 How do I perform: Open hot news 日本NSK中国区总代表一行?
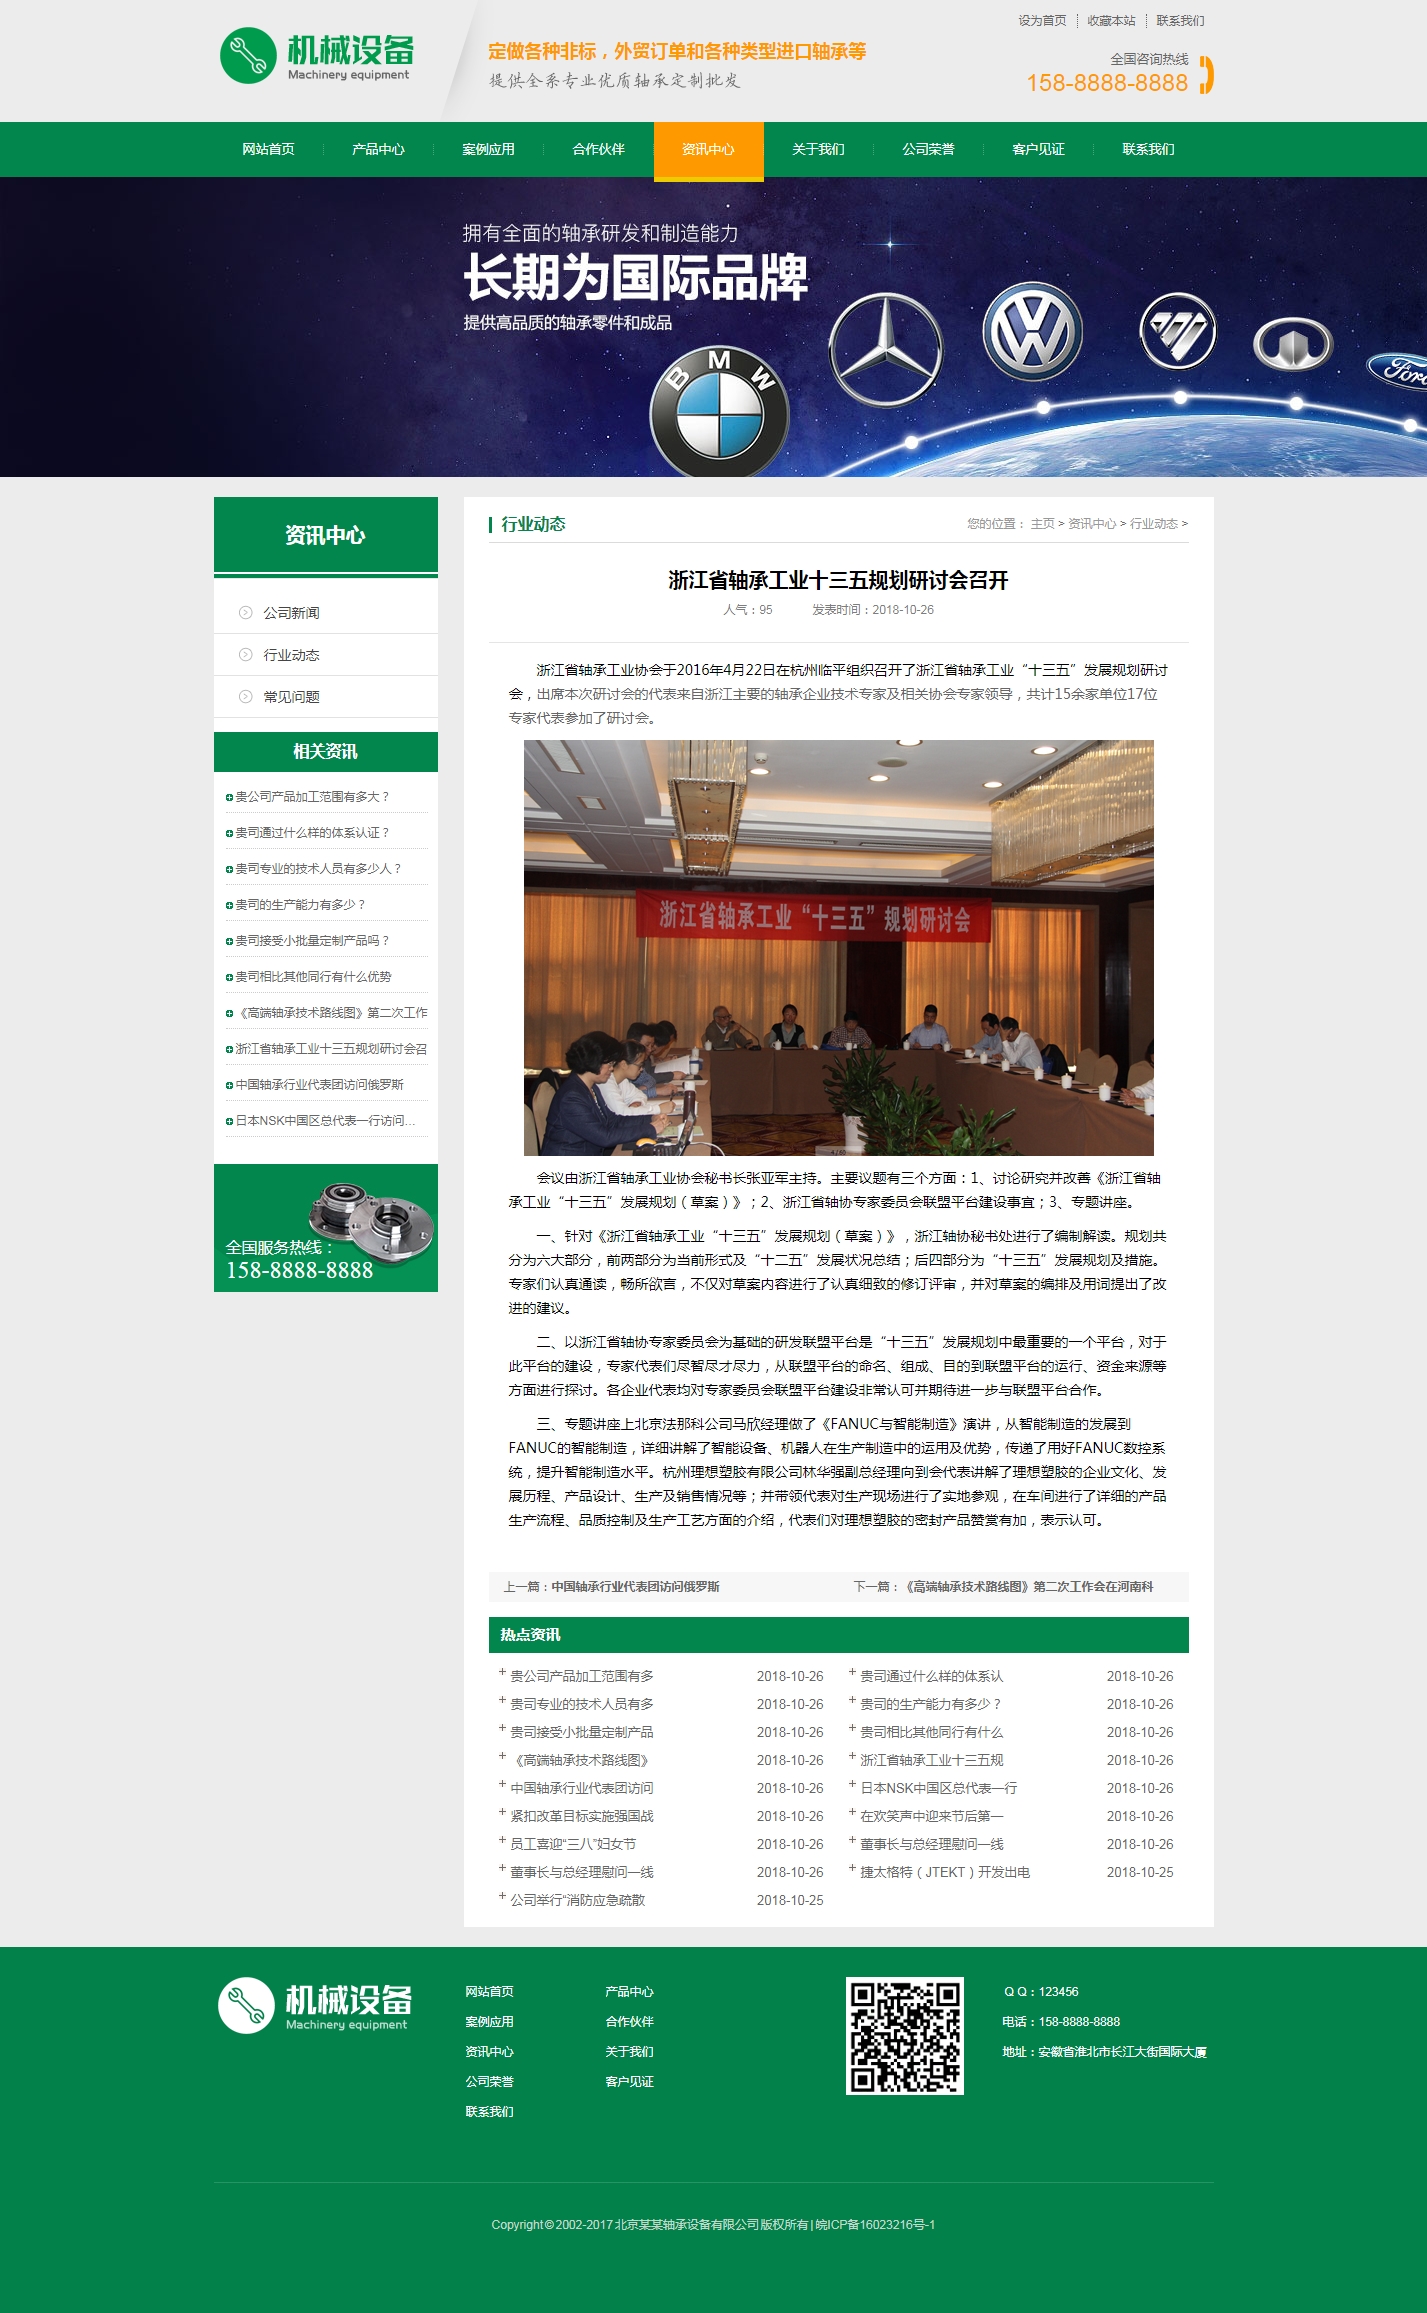(938, 1789)
